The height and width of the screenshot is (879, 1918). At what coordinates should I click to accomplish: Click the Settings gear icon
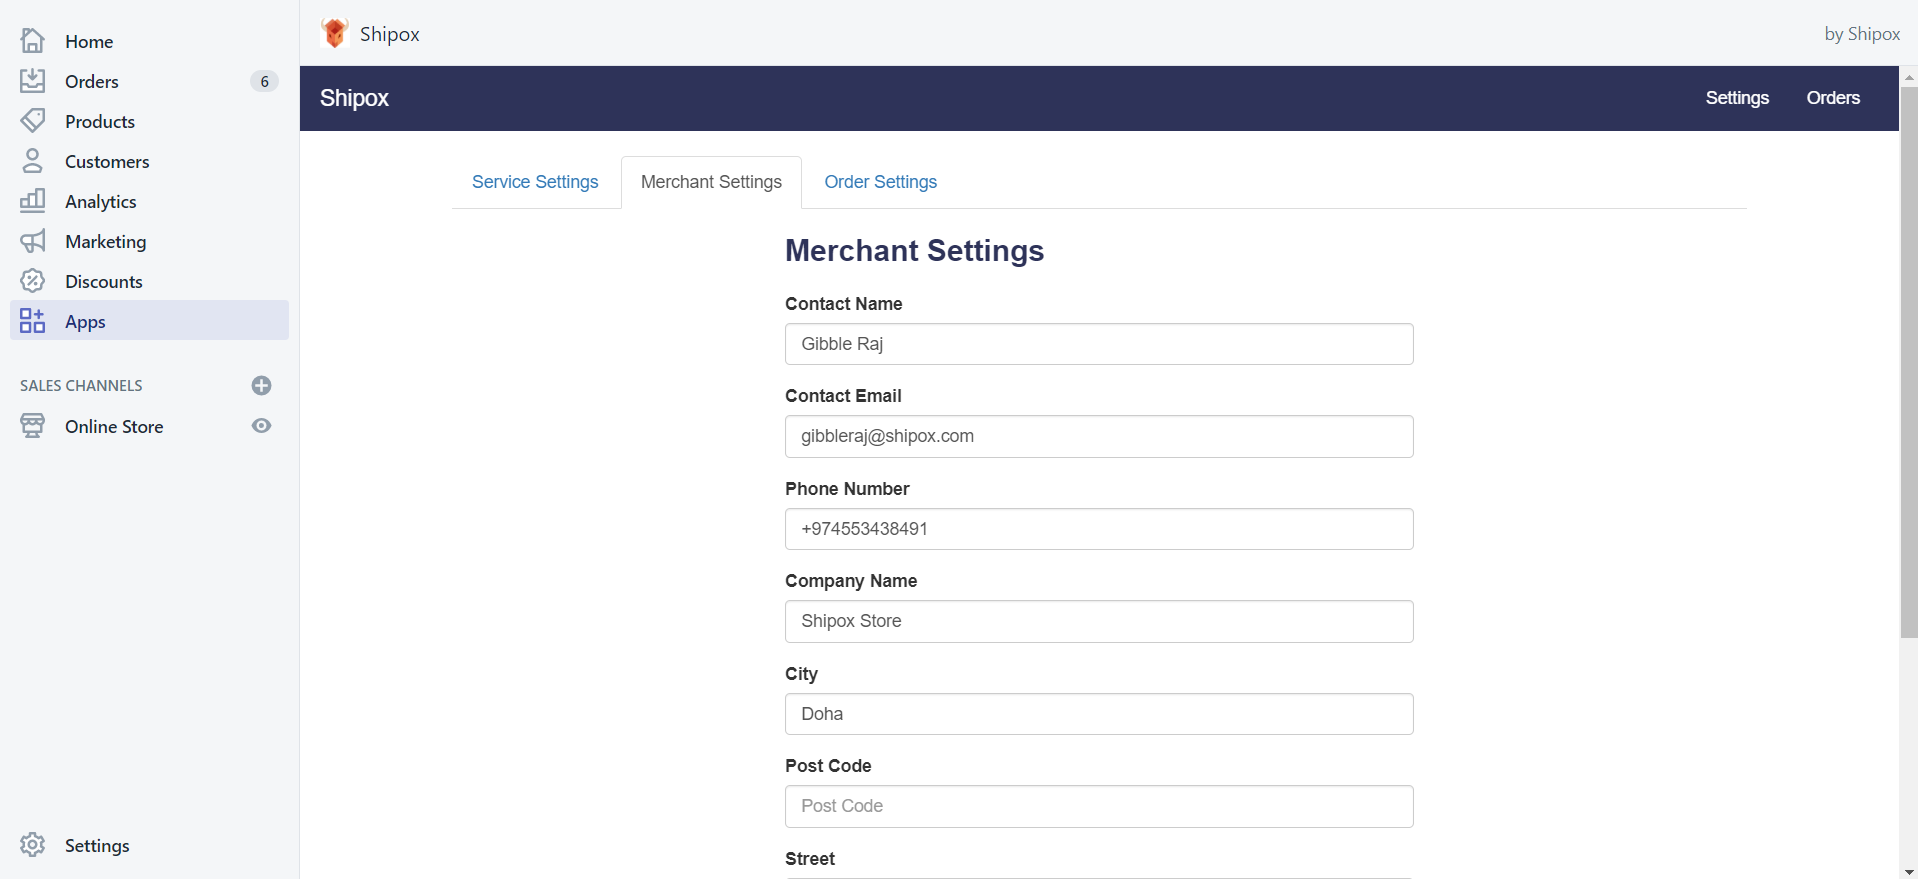[x=32, y=845]
